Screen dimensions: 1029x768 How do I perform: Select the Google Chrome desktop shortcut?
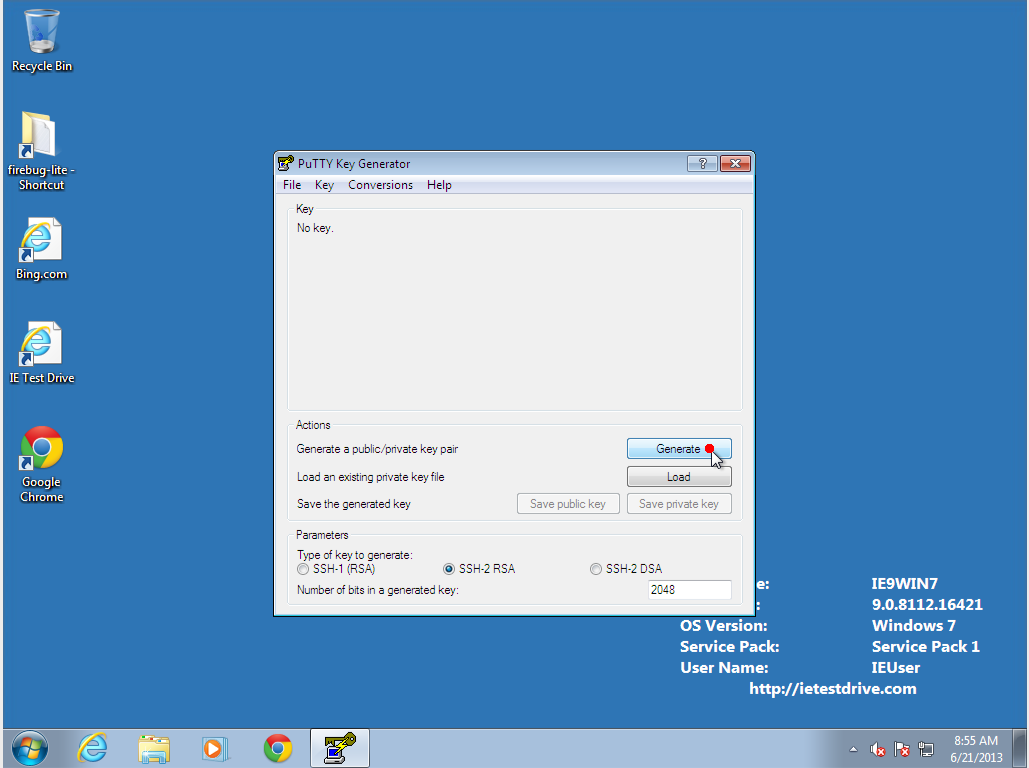(x=41, y=465)
